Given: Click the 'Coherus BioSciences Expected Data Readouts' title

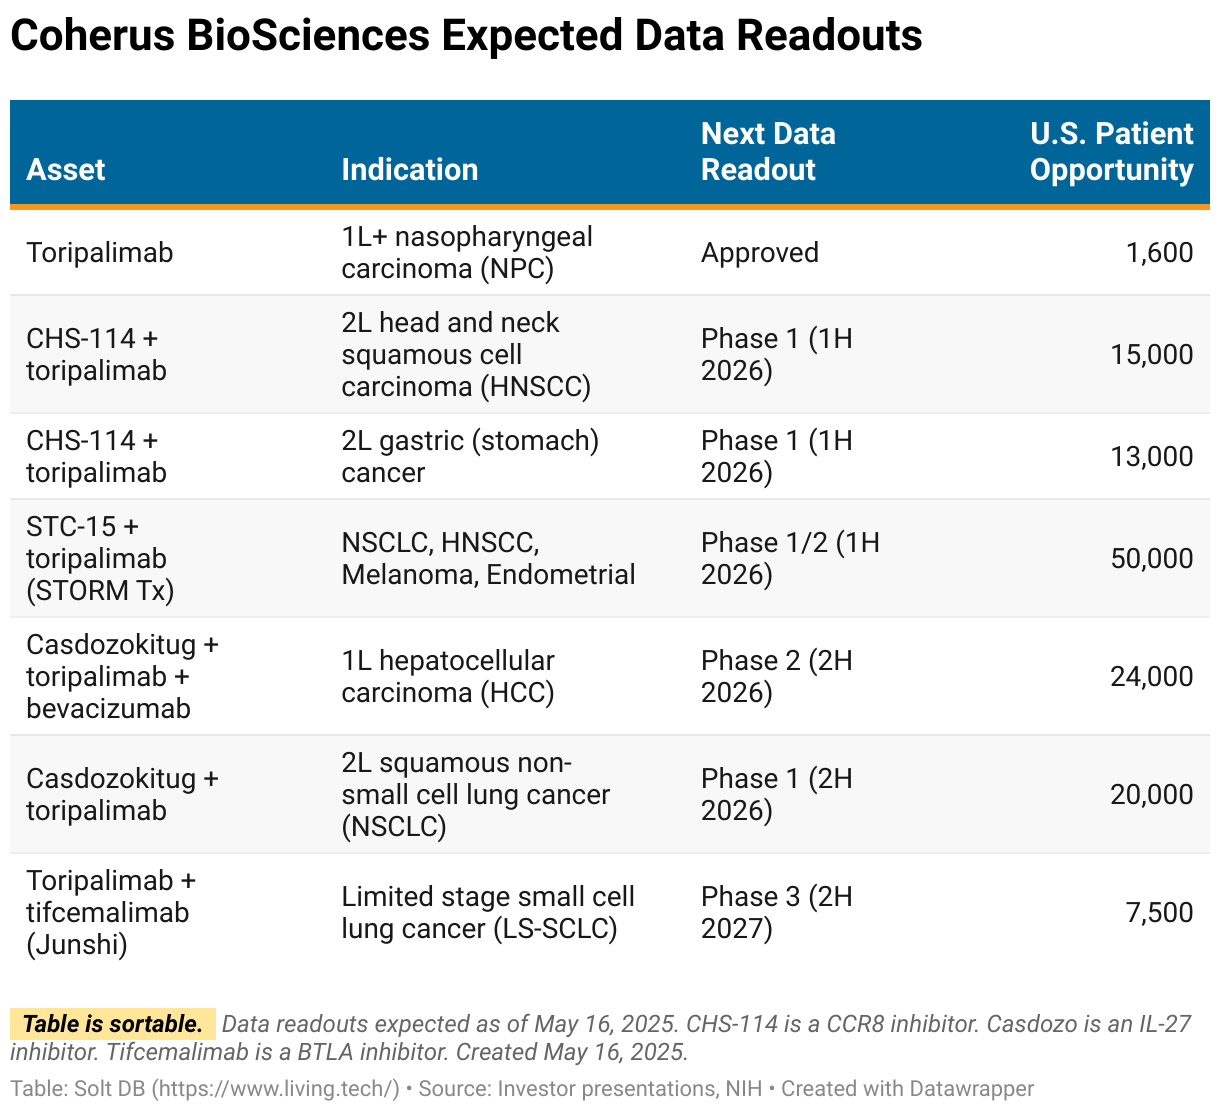Looking at the screenshot, I should [x=466, y=37].
